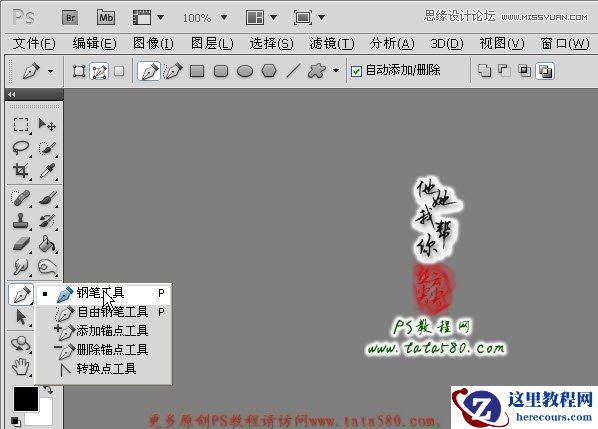This screenshot has height=429, width=598.
Task: Open the 编辑(E) menu
Action: pos(94,43)
